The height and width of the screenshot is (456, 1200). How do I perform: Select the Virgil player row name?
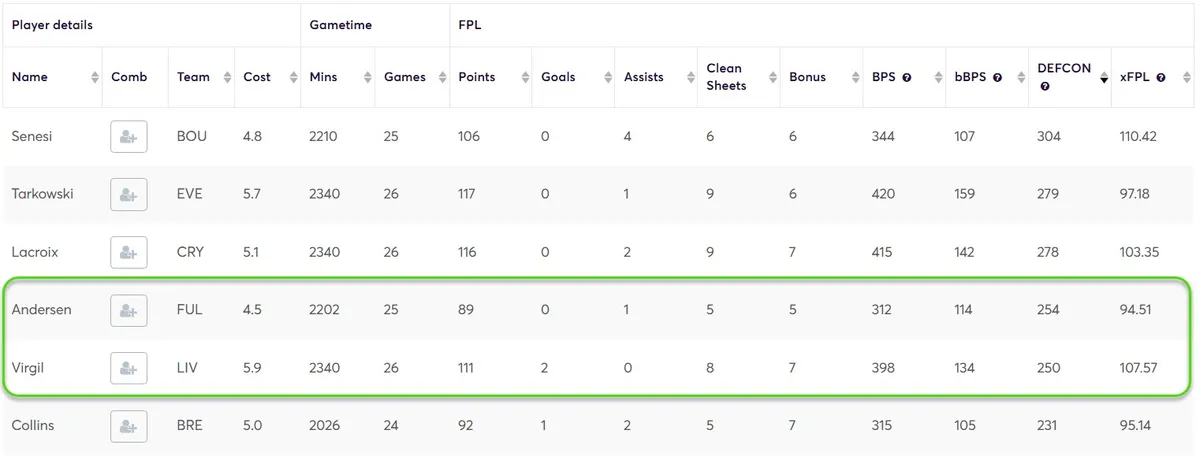28,368
